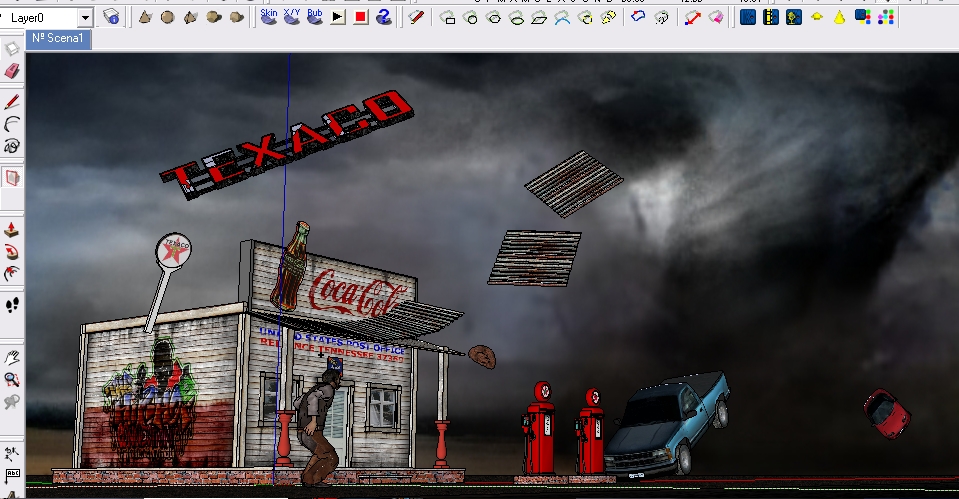Screen dimensions: 959x499
Task: Click the Skin plugin button
Action: [x=268, y=16]
